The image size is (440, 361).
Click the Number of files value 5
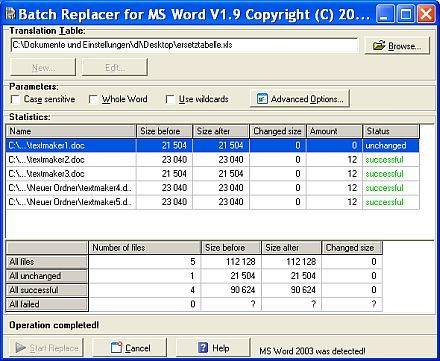click(x=193, y=262)
